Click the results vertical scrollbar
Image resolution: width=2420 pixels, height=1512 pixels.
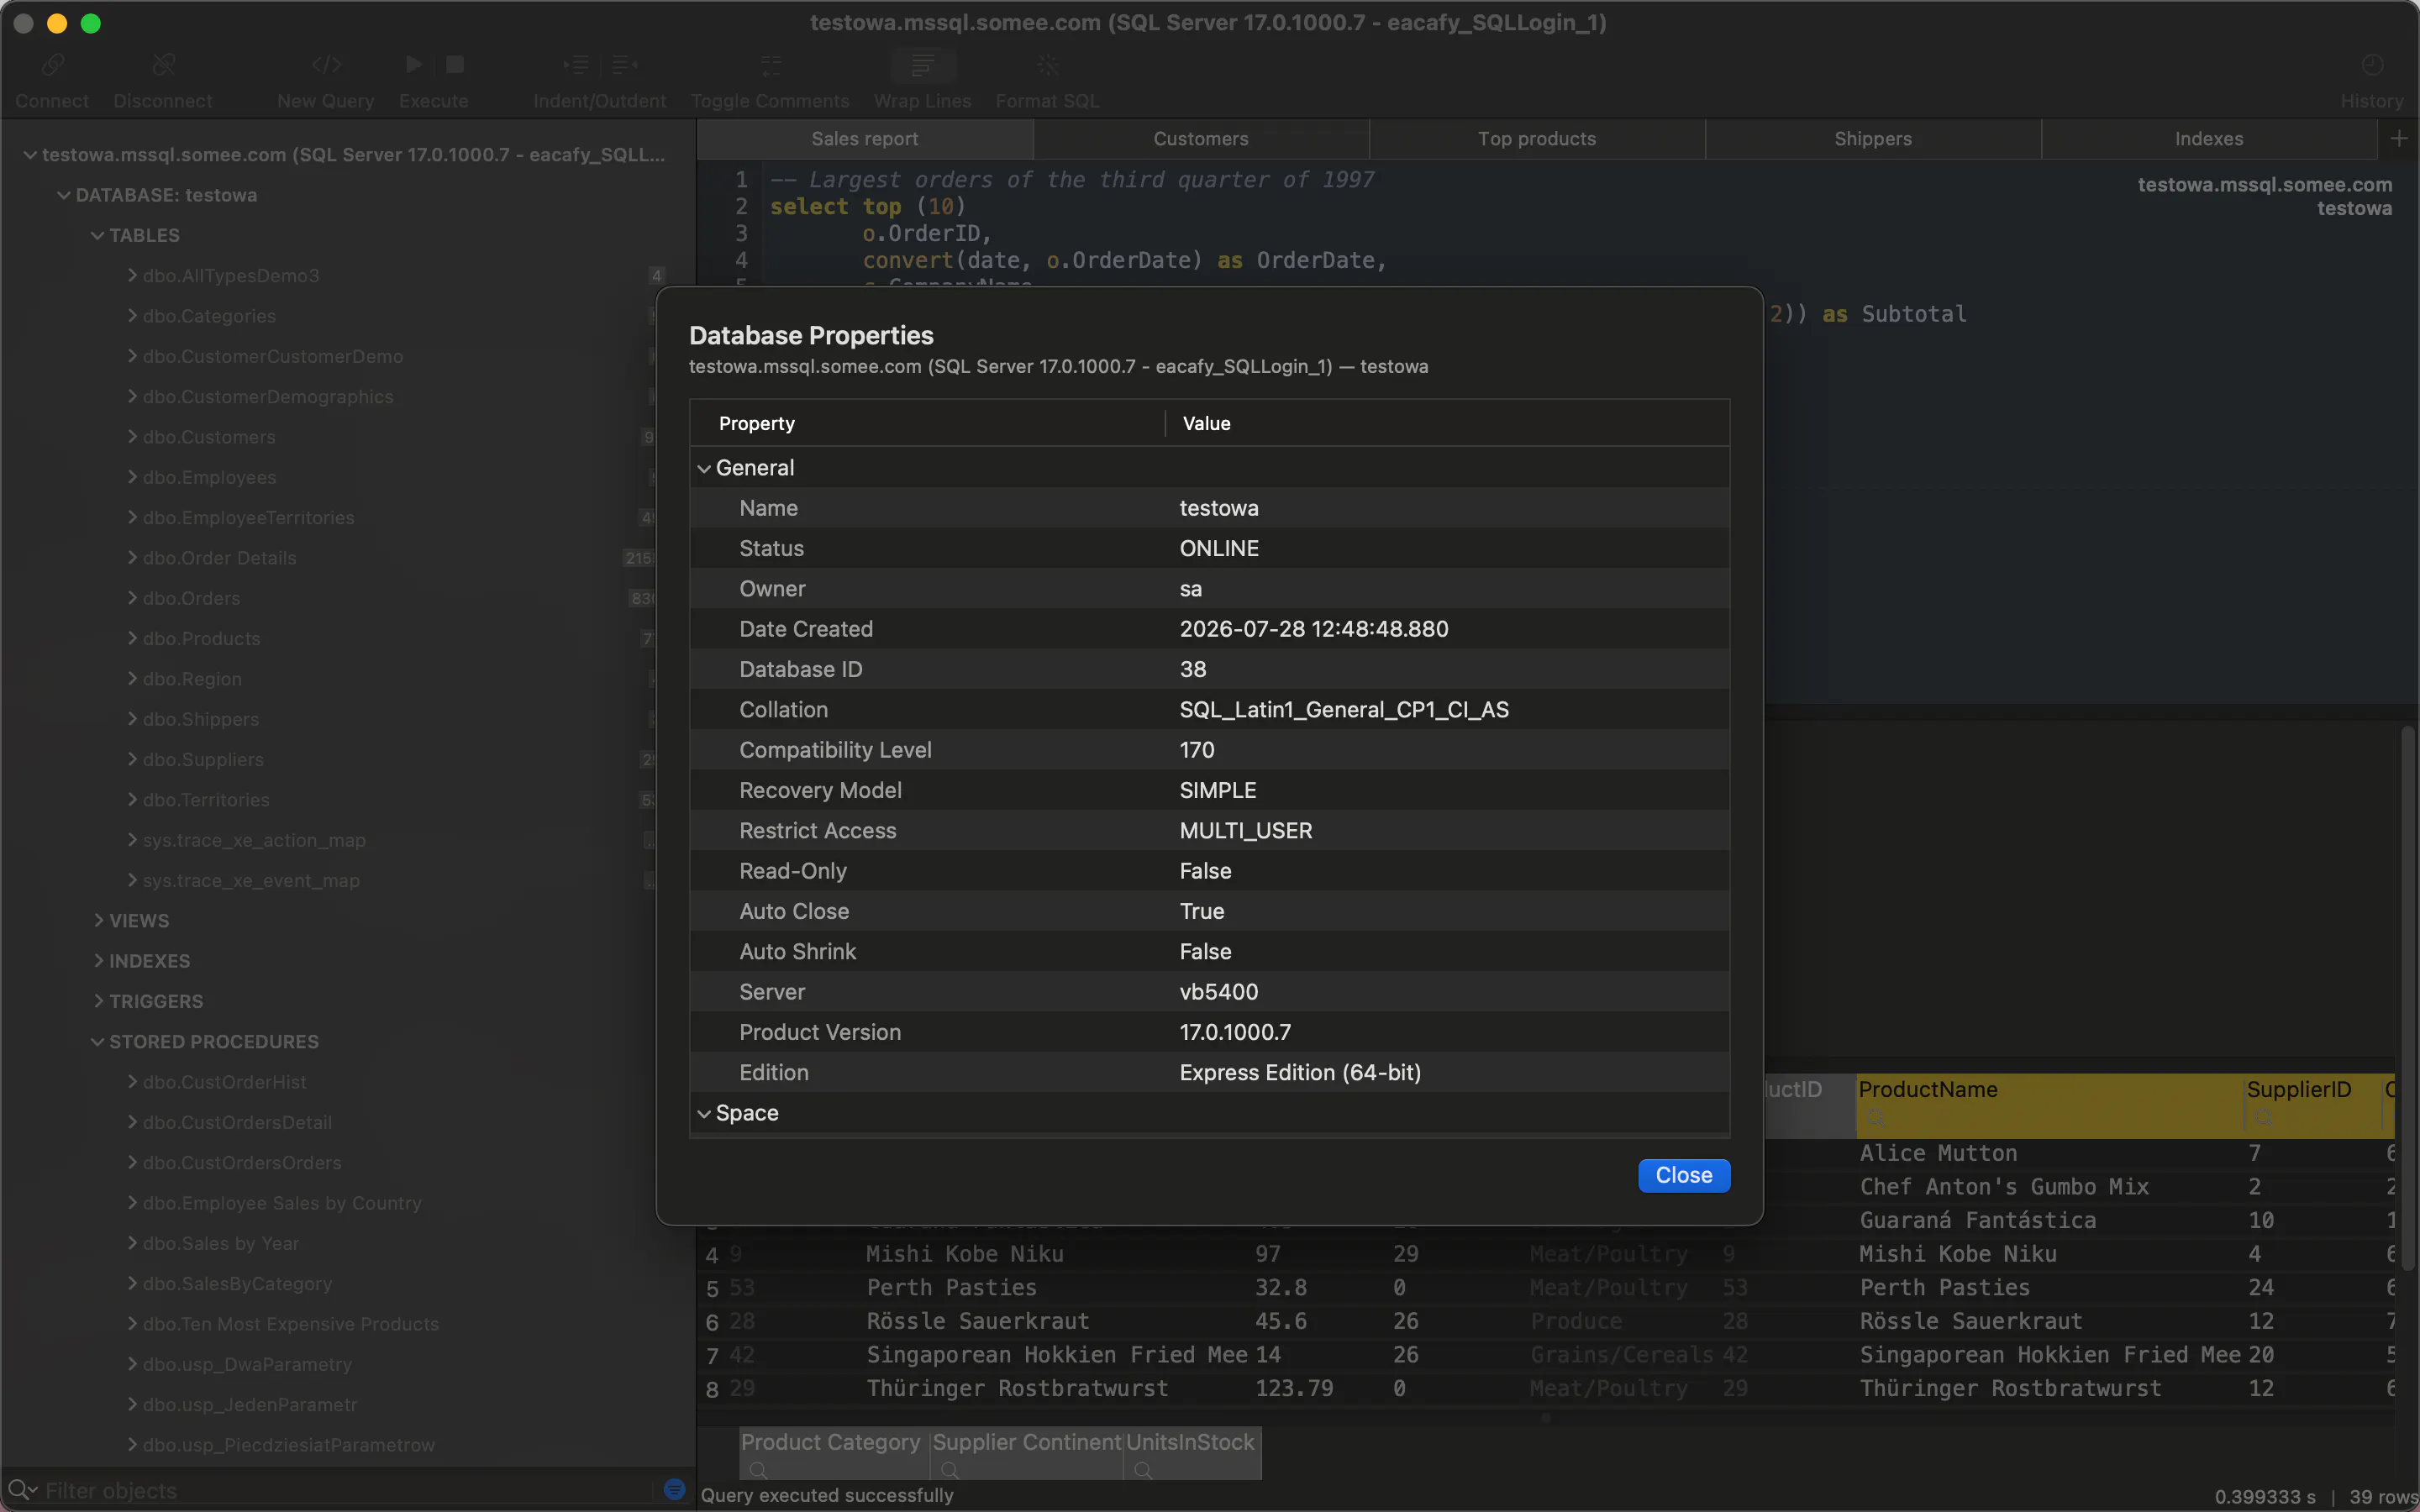pyautogui.click(x=2408, y=1000)
